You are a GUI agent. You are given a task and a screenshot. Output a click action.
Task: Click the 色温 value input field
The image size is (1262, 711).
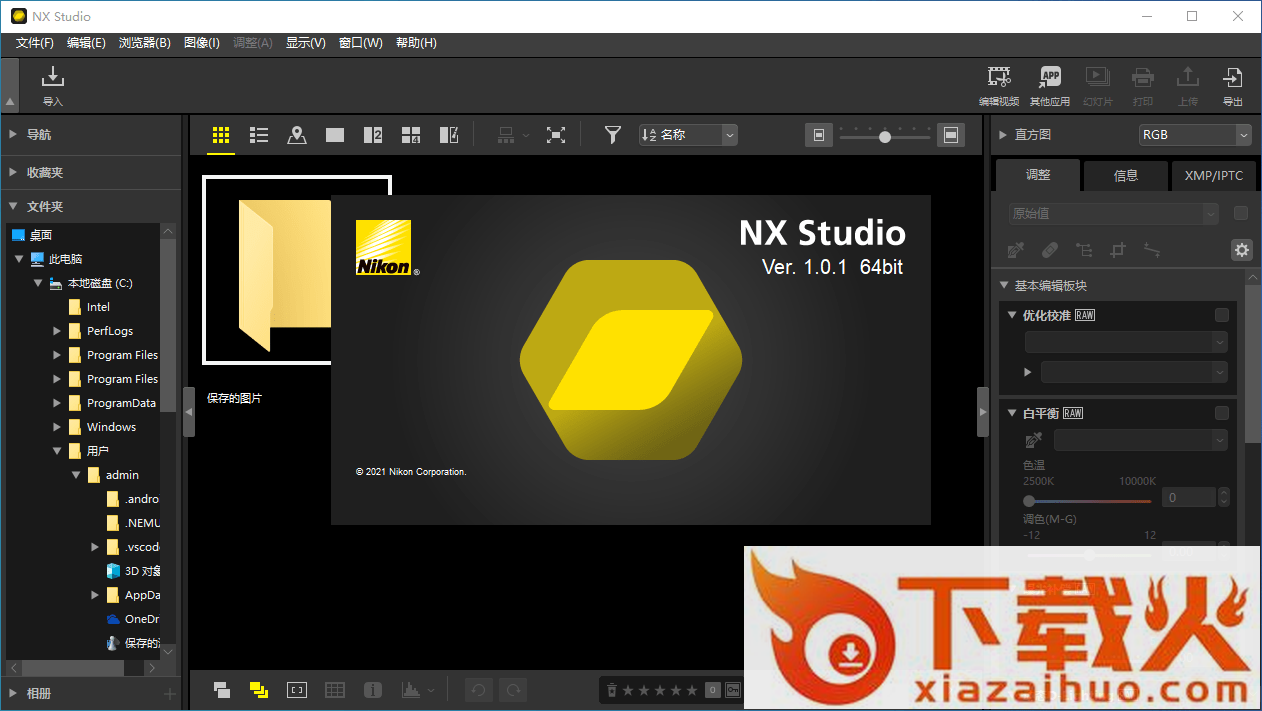(1188, 497)
